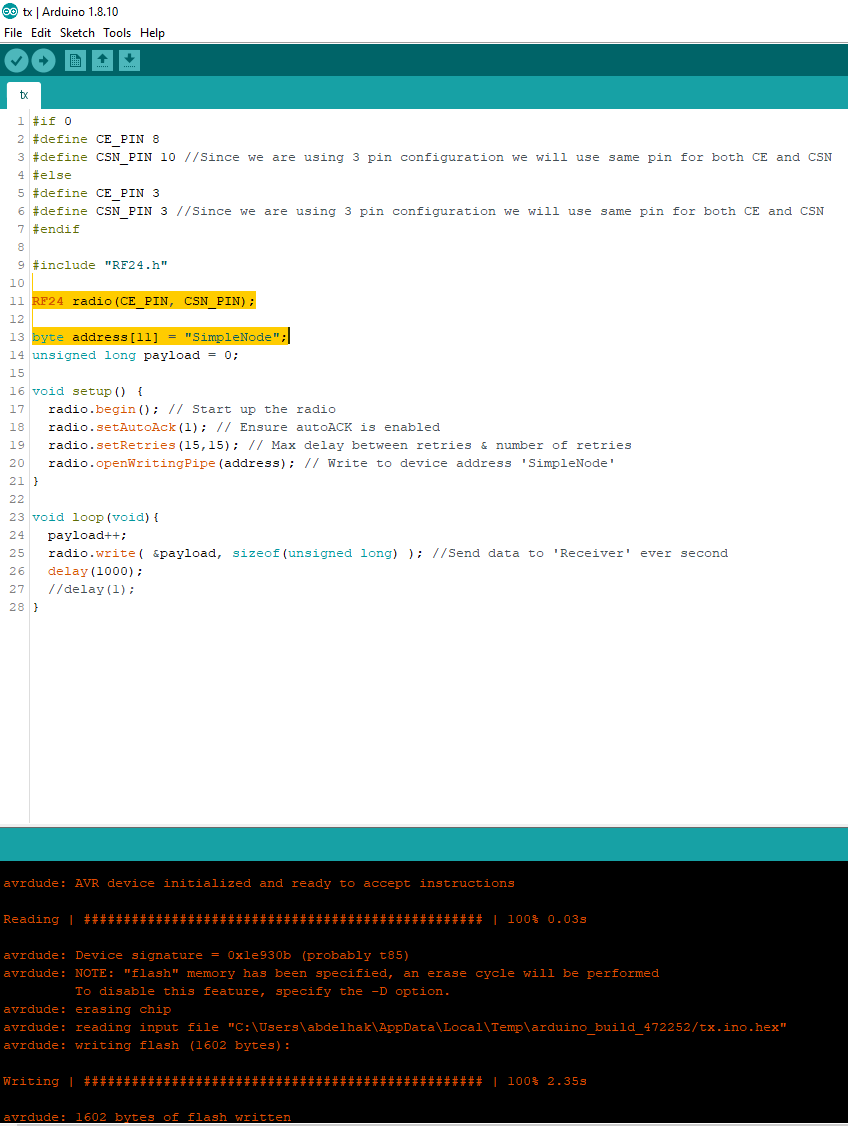Select the tx sketch tab
Viewport: 848px width, 1126px height.
pos(24,95)
